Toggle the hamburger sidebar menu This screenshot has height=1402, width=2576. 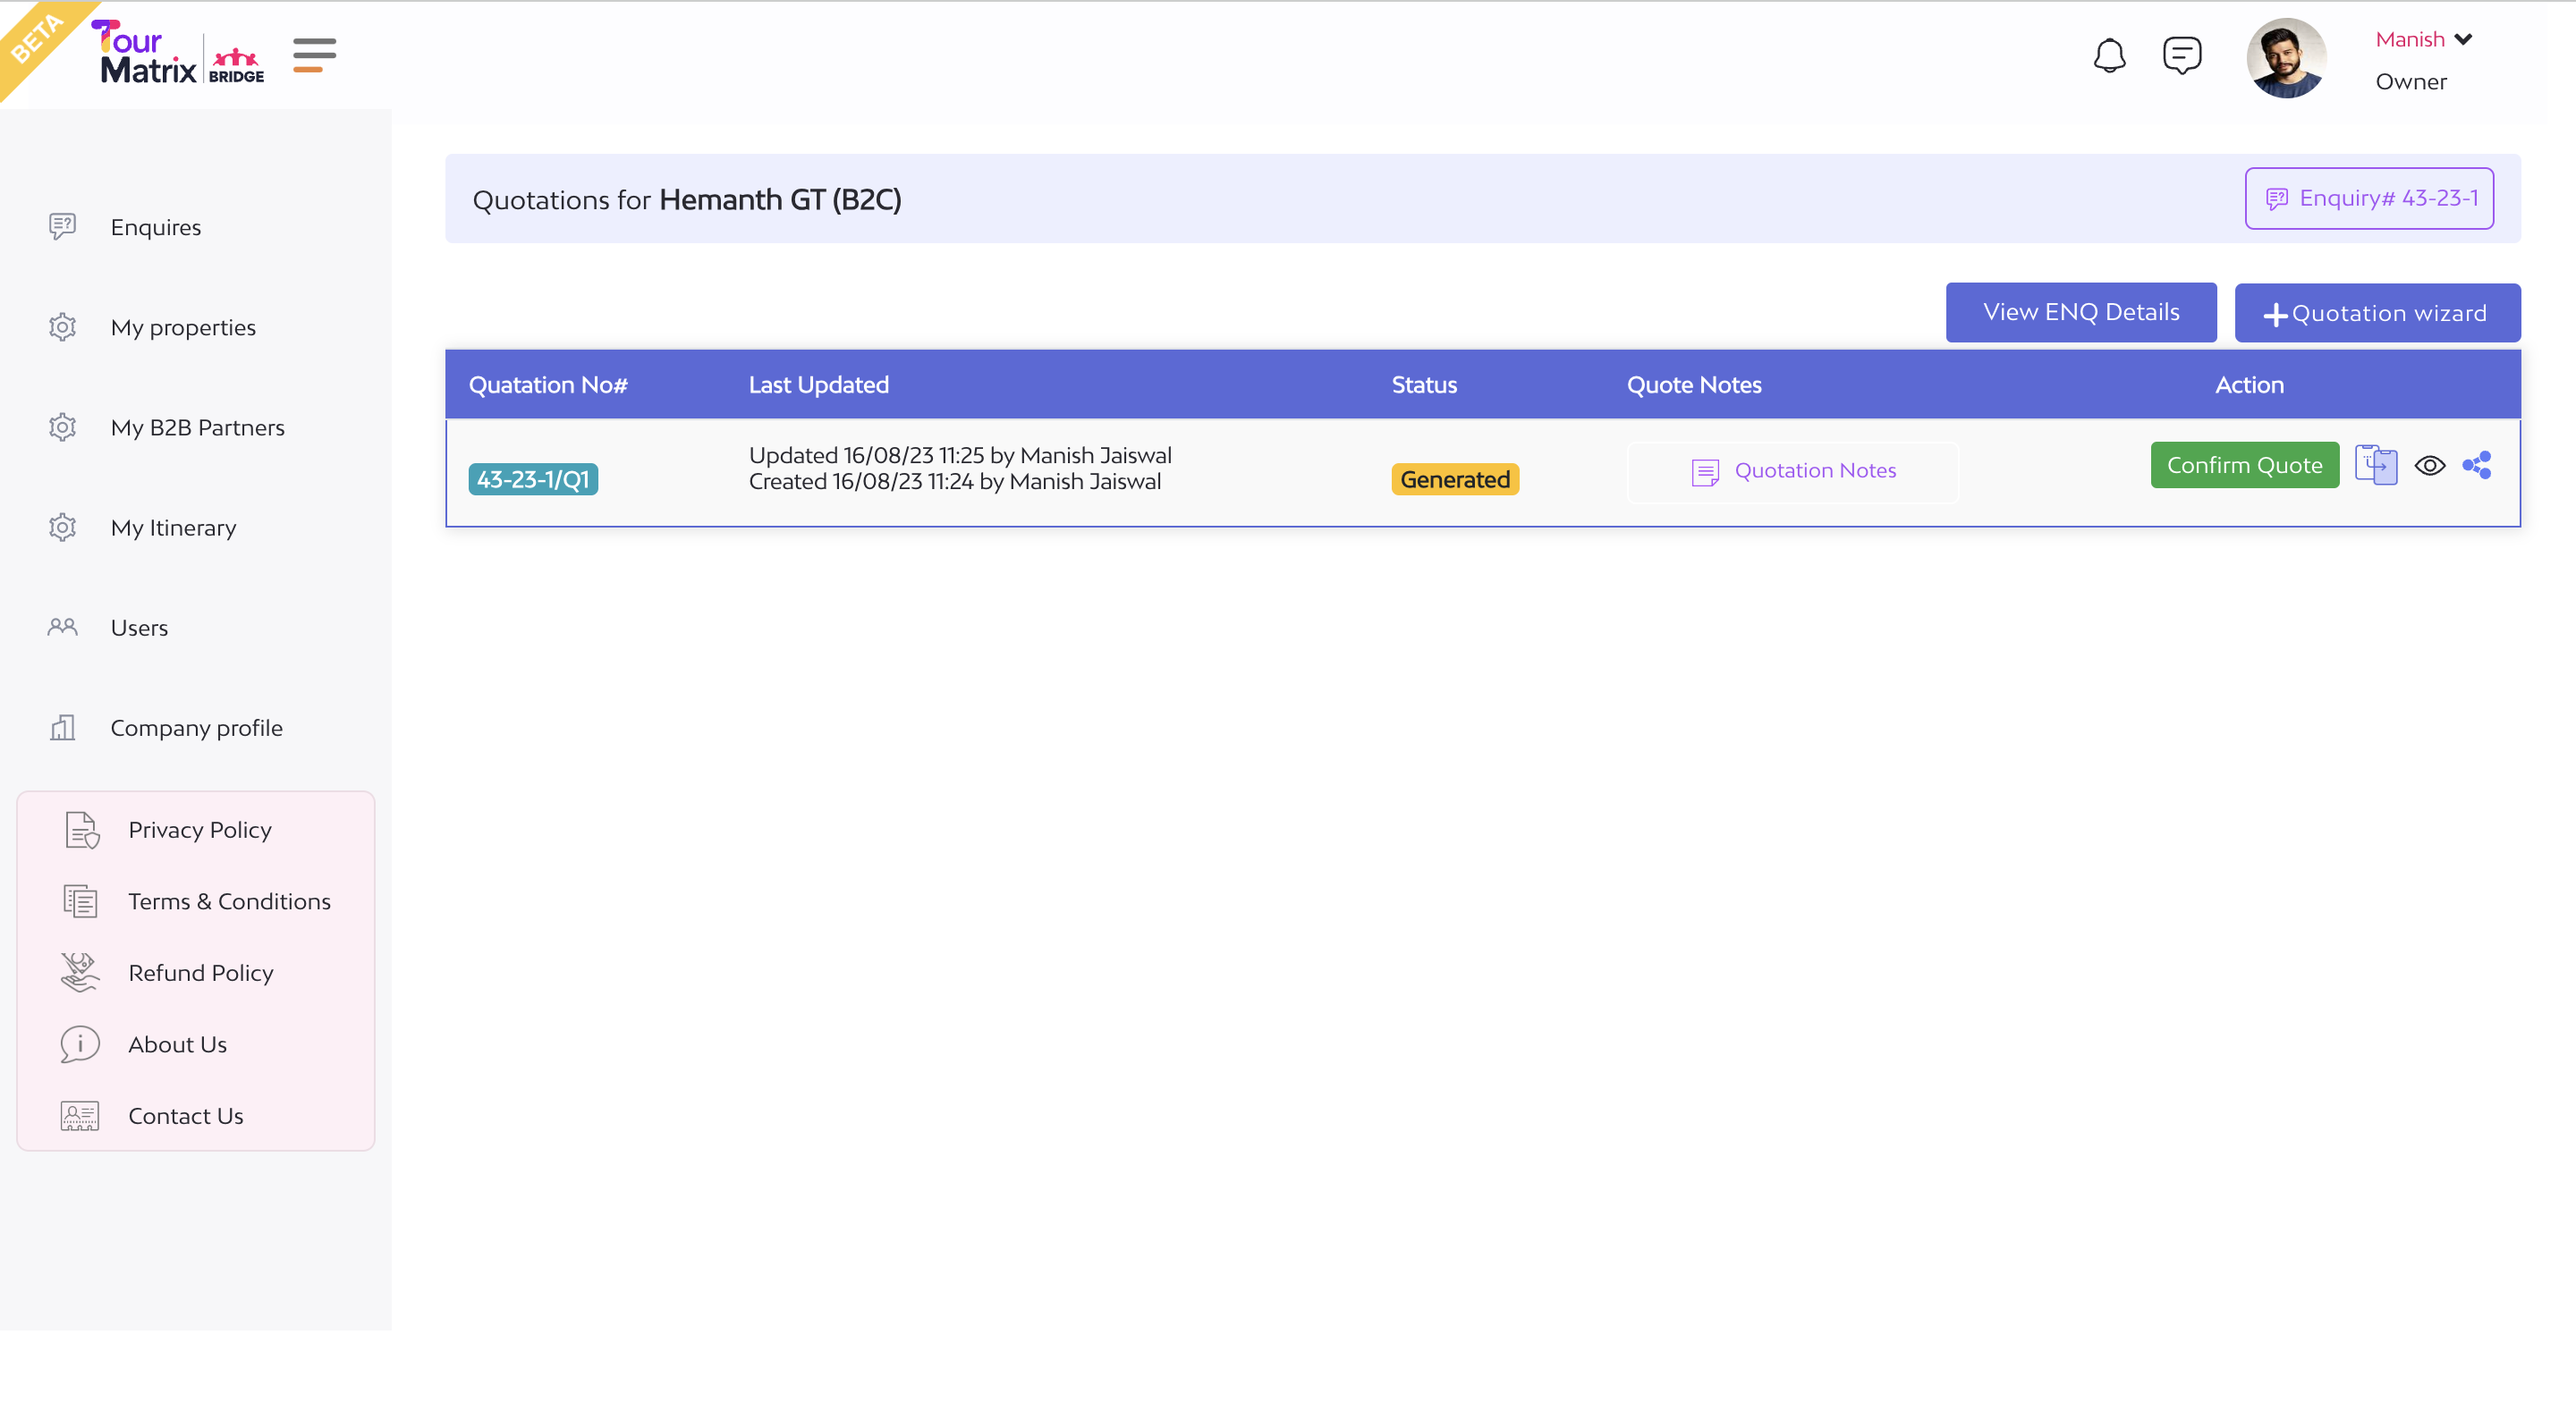click(x=314, y=55)
